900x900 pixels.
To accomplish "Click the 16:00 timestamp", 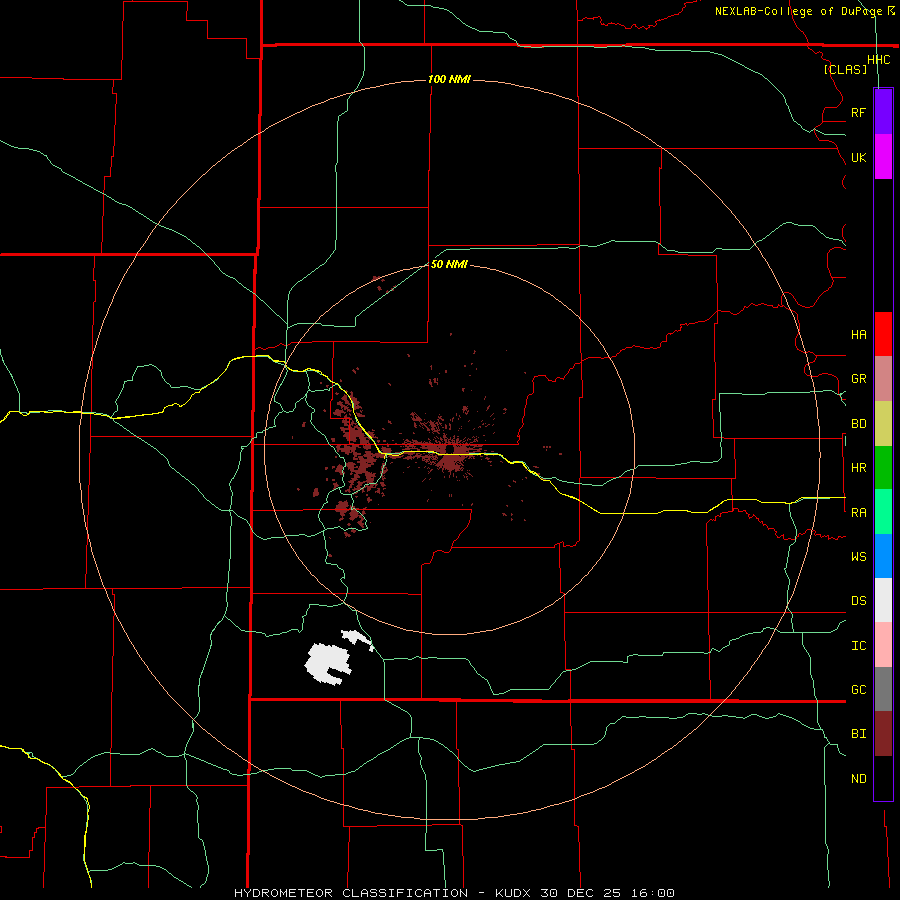I will [654, 893].
